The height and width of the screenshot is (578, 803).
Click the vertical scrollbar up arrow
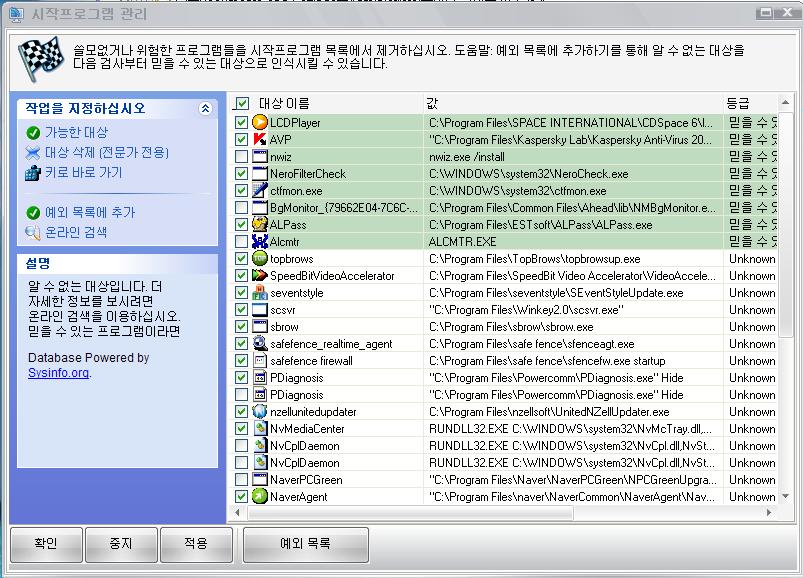[786, 103]
